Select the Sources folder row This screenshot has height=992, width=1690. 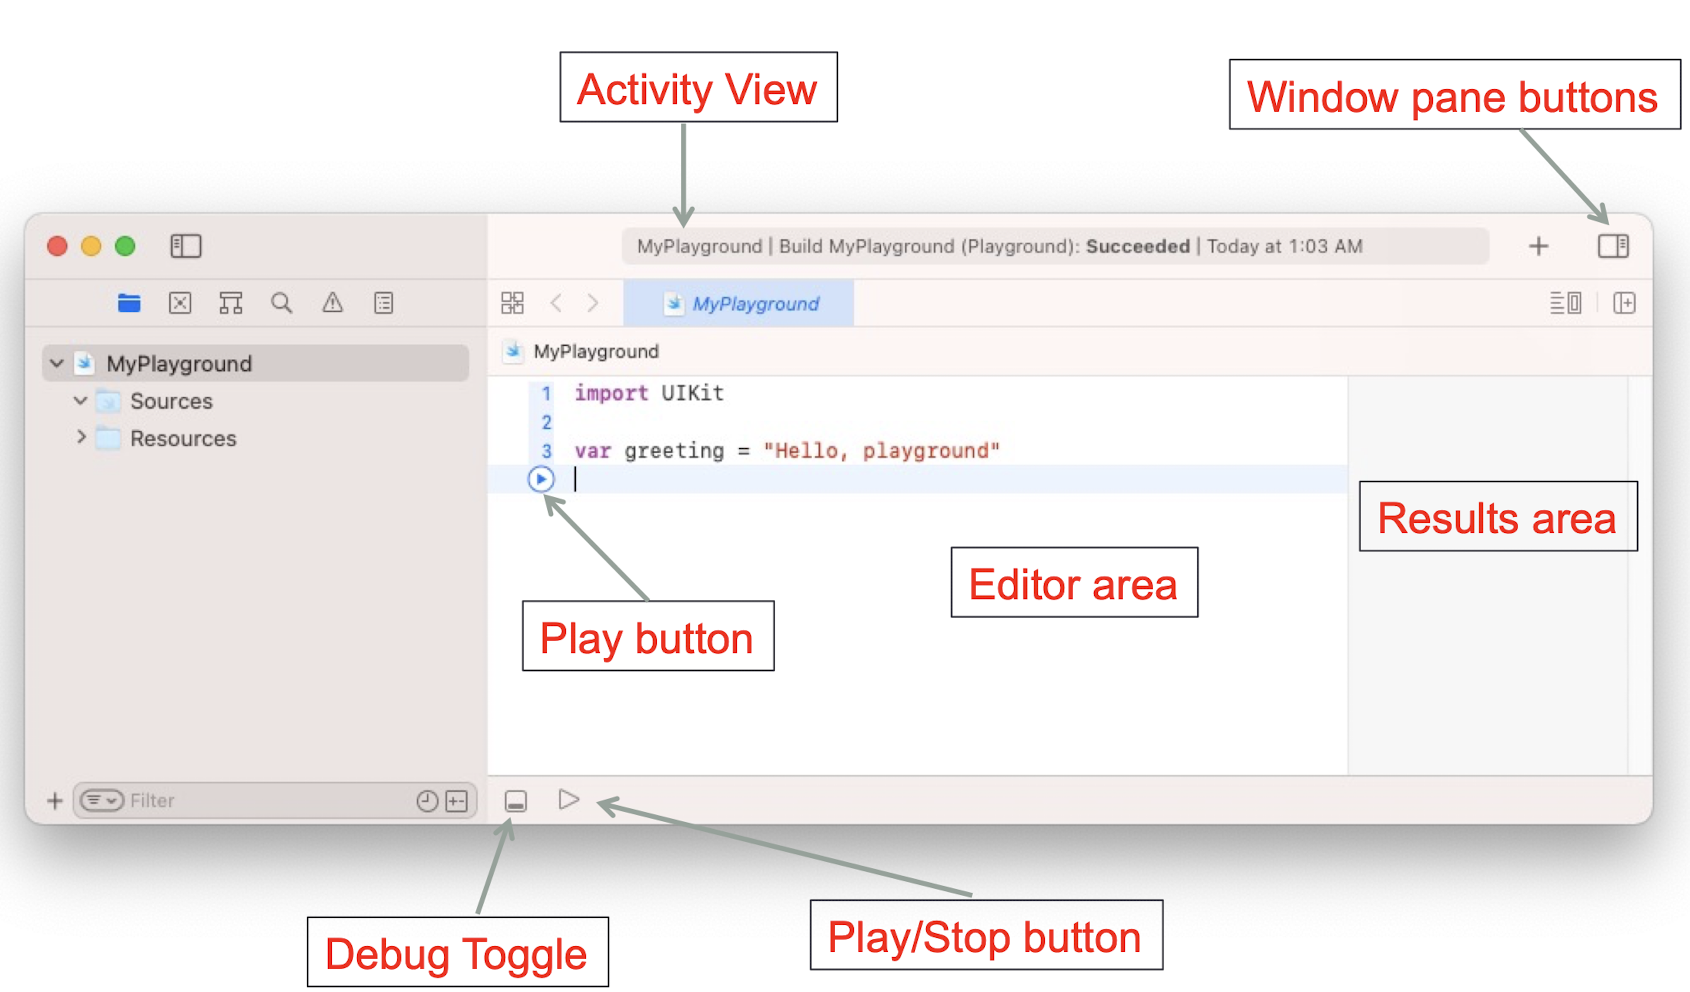256,401
